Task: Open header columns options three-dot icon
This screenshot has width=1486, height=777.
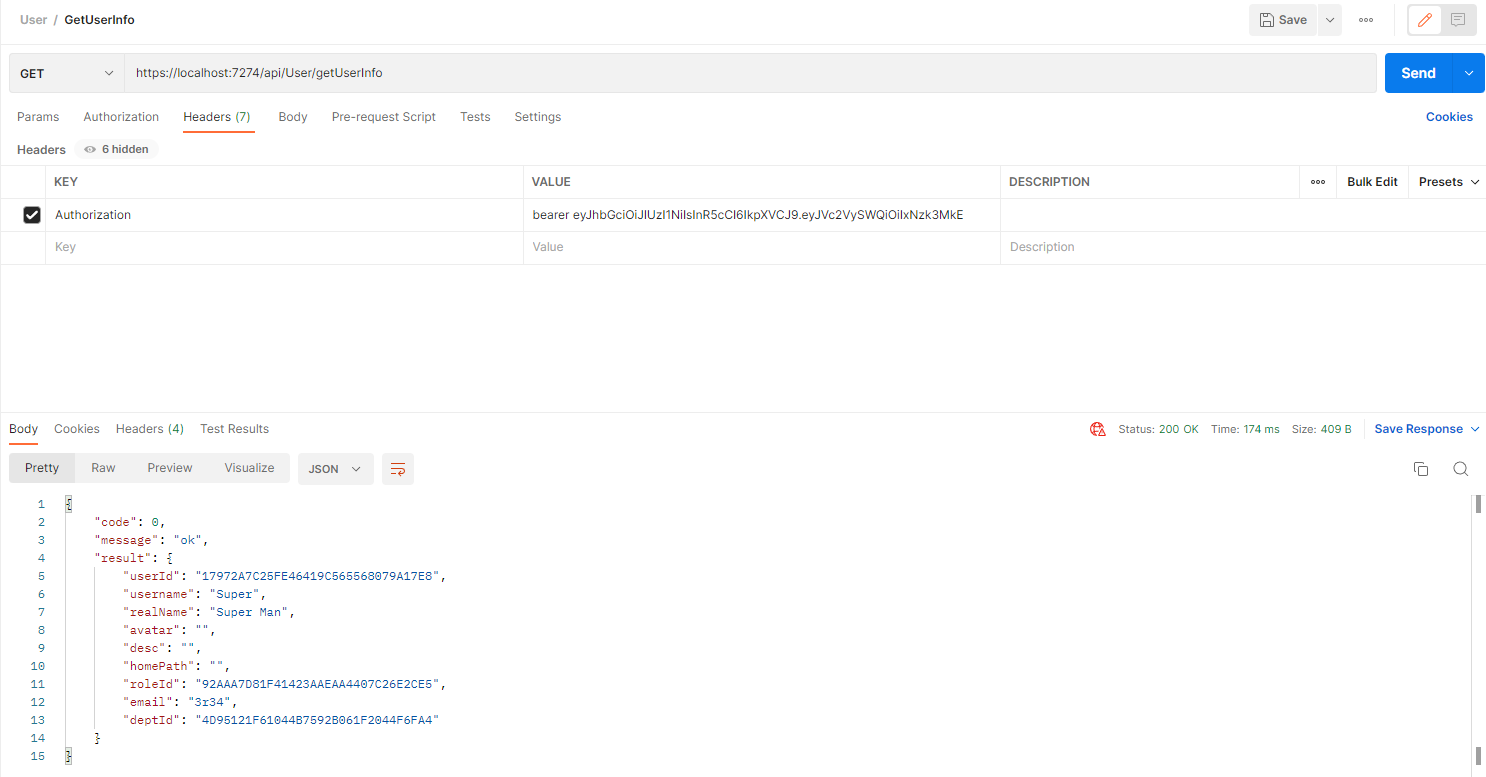Action: (x=1317, y=182)
